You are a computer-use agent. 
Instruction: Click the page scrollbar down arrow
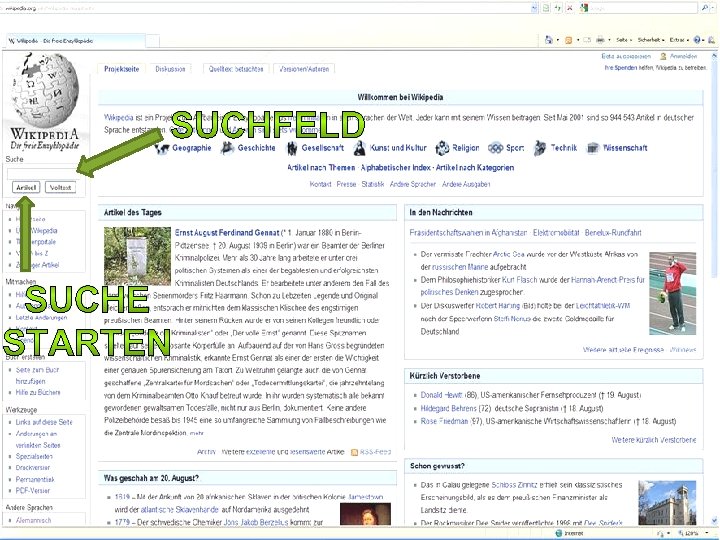point(714,521)
